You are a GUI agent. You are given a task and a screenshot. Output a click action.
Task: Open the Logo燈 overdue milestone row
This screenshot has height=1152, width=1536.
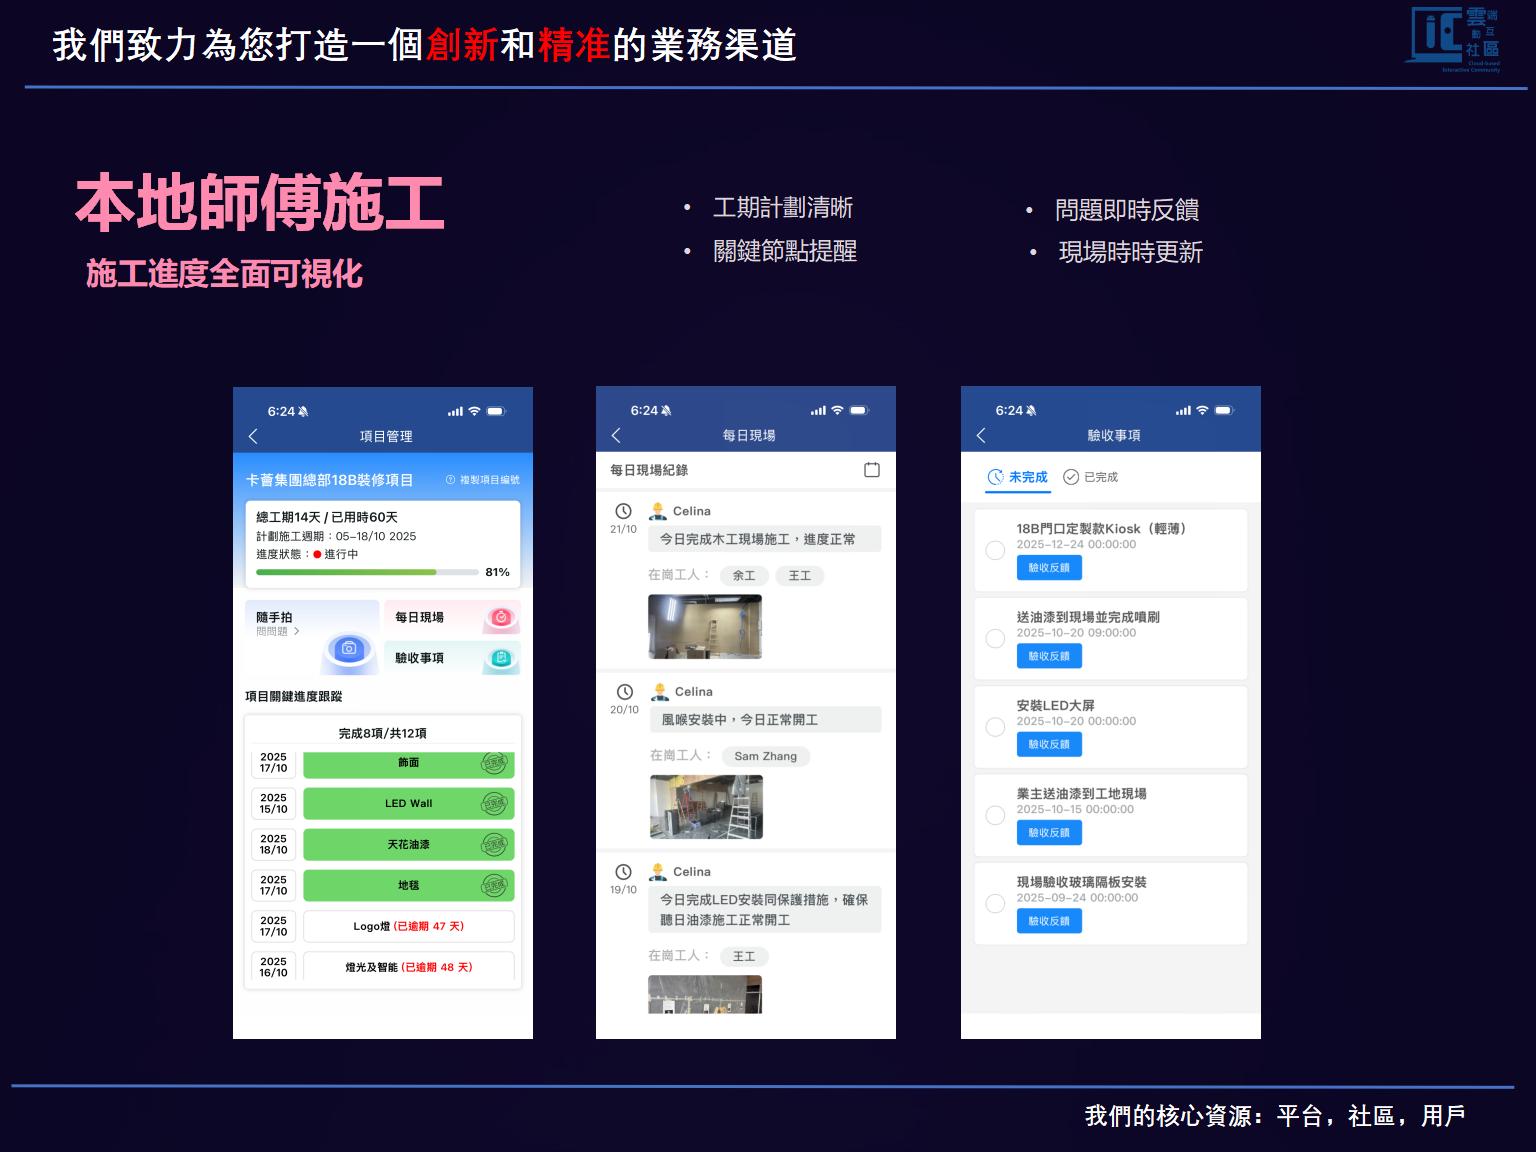(408, 926)
